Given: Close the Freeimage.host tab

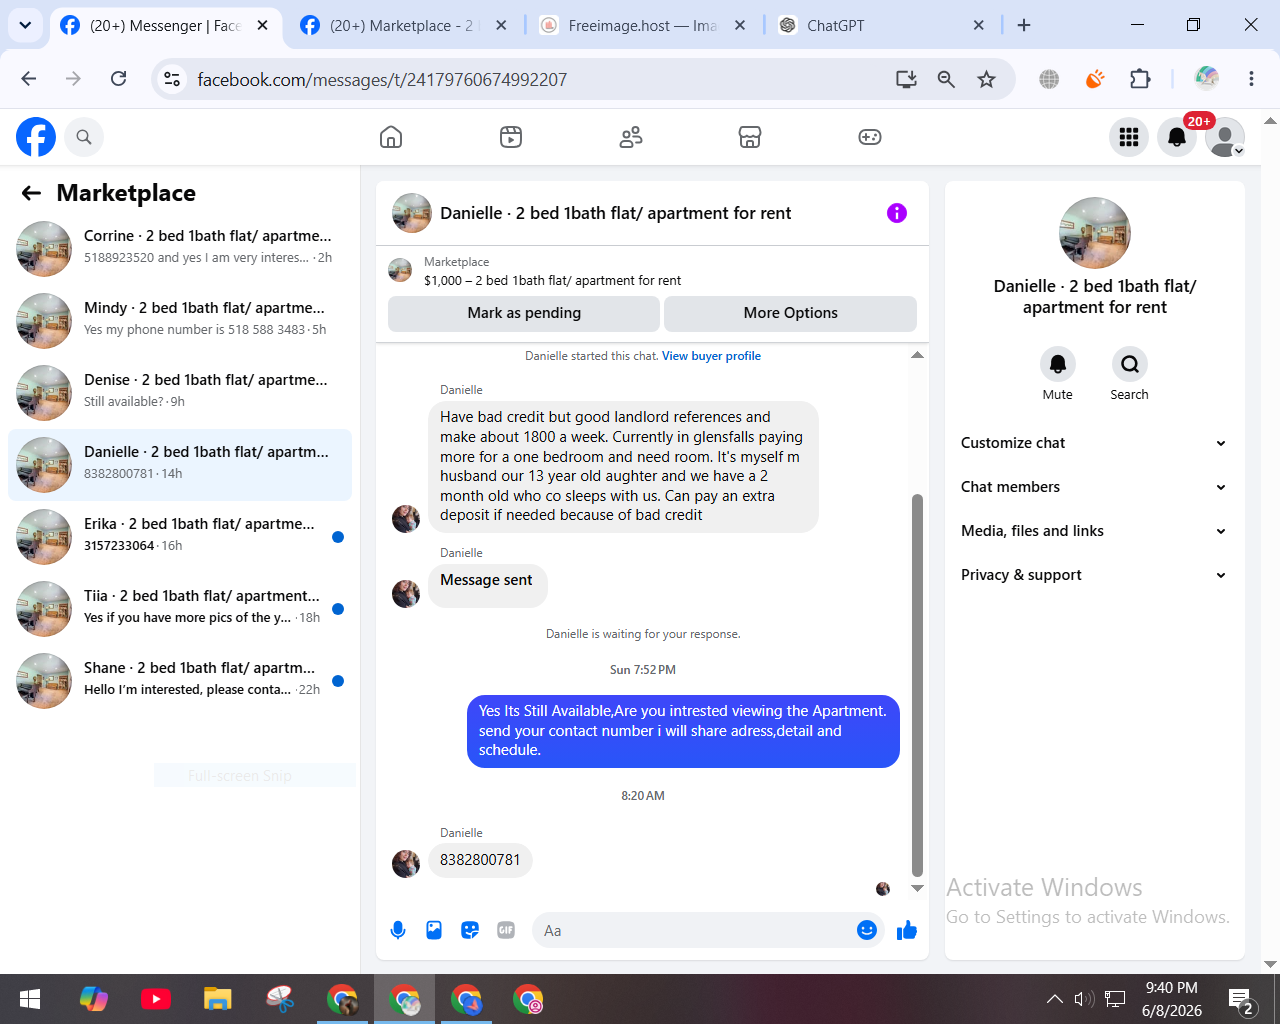Looking at the screenshot, I should [740, 26].
